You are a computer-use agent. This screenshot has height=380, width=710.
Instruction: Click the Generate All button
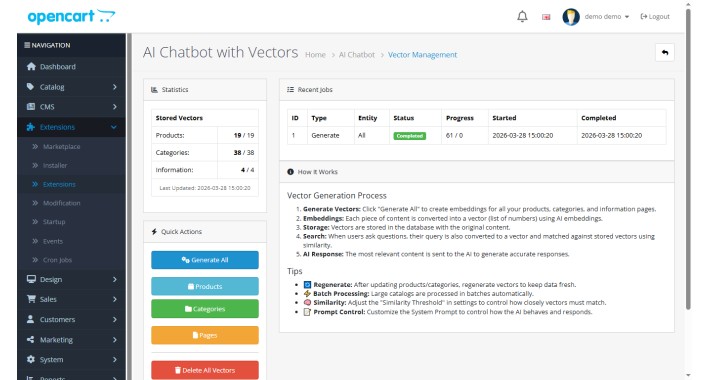click(205, 260)
